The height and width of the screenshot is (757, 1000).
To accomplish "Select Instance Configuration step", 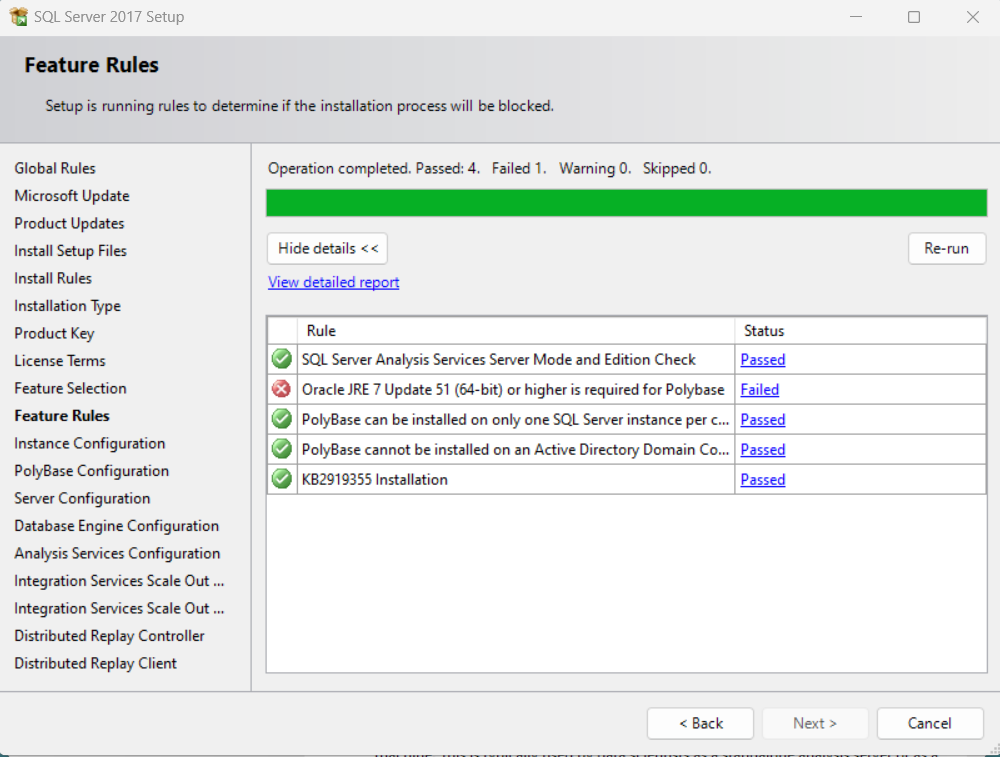I will pyautogui.click(x=90, y=443).
